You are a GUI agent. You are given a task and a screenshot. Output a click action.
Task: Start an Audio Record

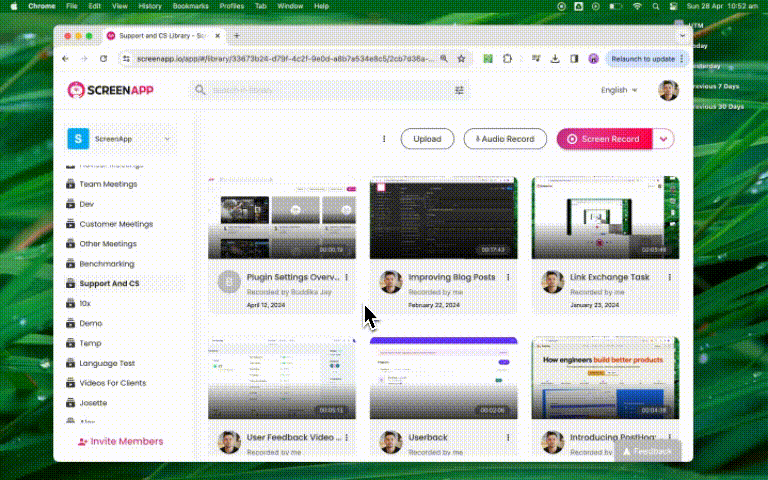point(505,139)
